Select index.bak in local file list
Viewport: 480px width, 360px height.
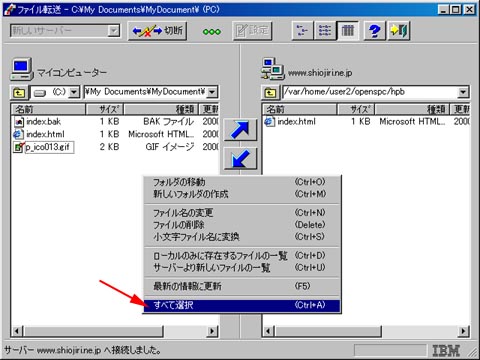[43, 122]
